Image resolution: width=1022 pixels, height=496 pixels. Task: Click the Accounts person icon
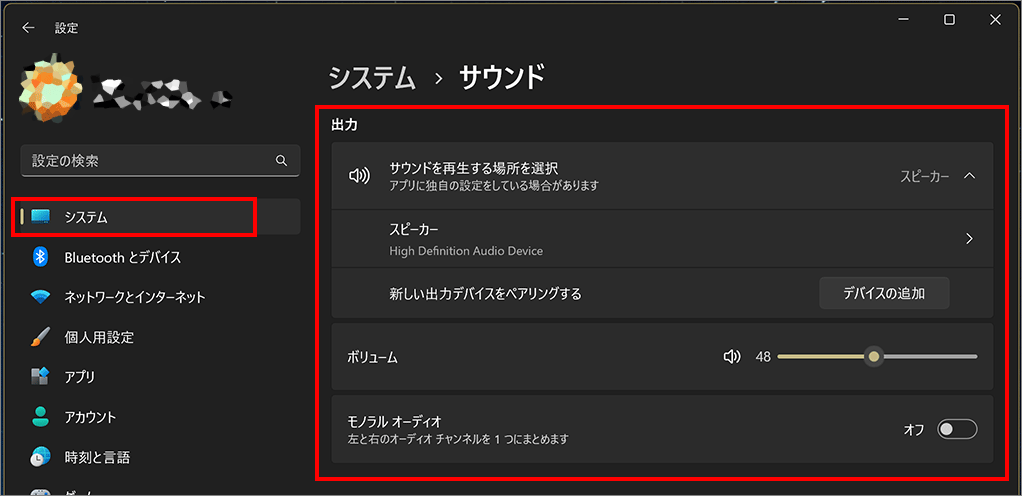tap(41, 417)
